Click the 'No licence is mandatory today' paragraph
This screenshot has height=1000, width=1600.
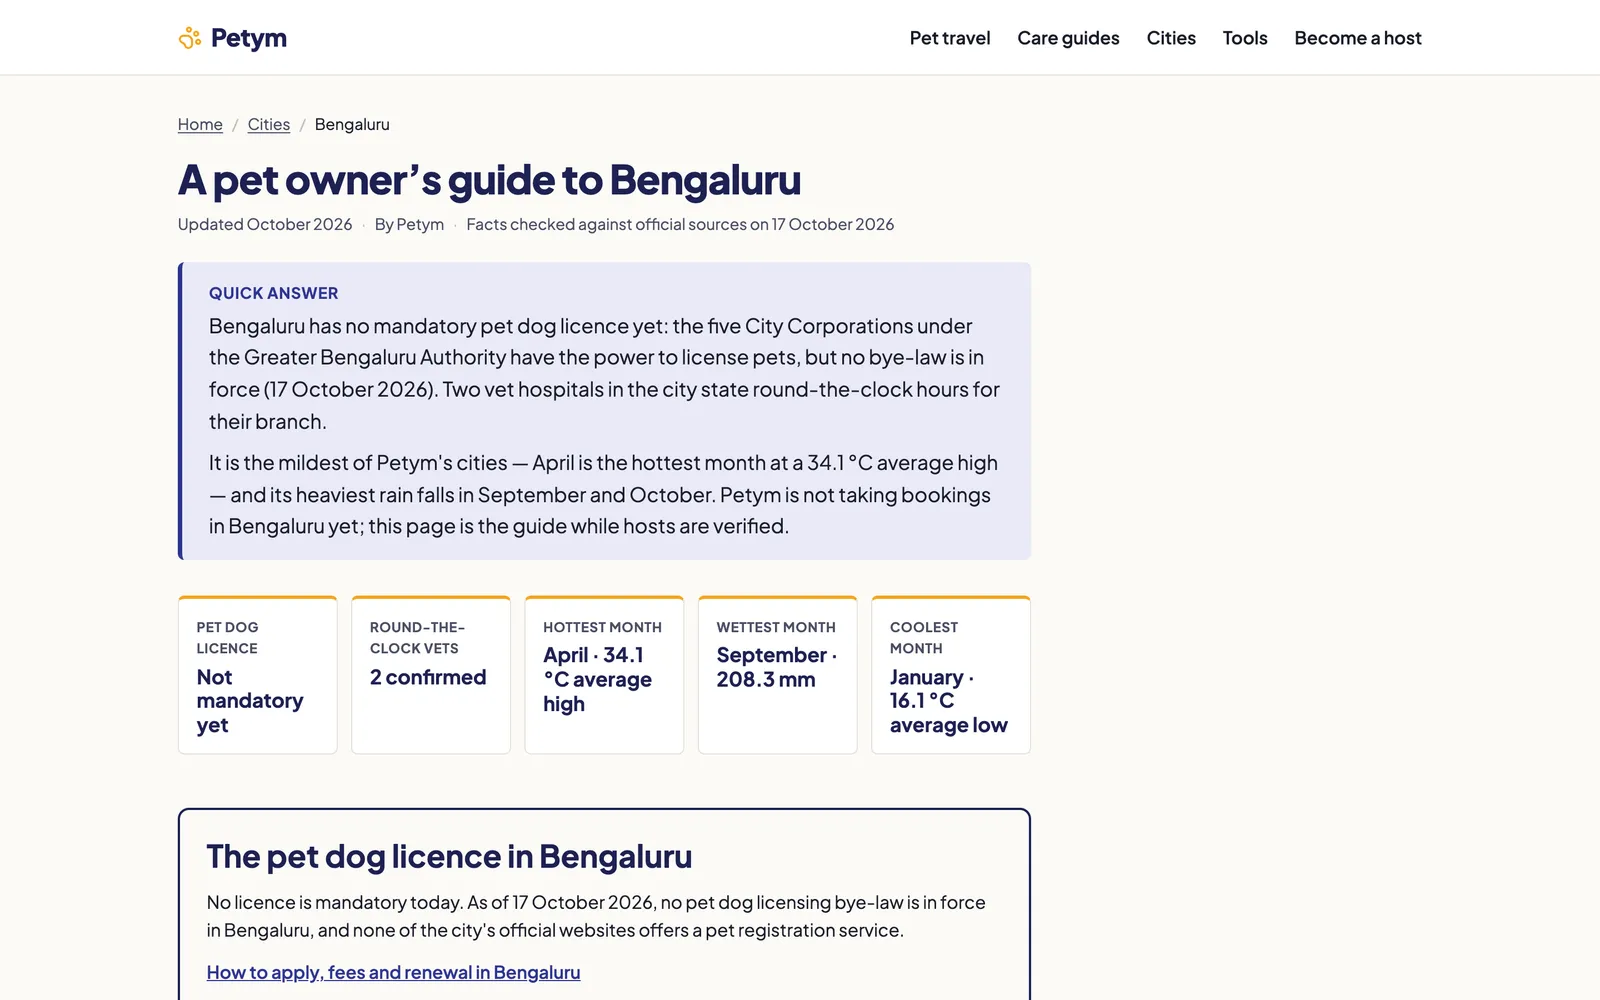[x=596, y=916]
